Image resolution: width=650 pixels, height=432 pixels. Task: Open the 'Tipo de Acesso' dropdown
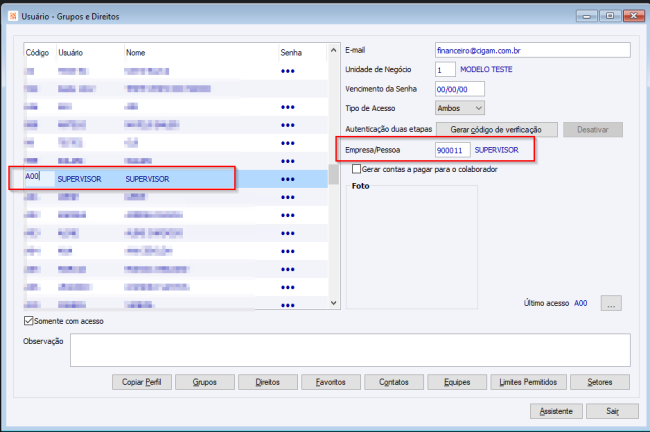(460, 108)
